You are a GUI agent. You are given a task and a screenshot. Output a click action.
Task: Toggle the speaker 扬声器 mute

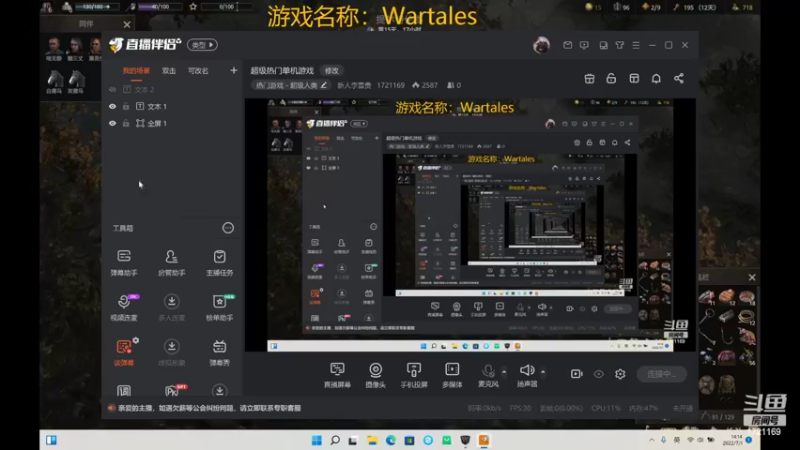pos(527,375)
